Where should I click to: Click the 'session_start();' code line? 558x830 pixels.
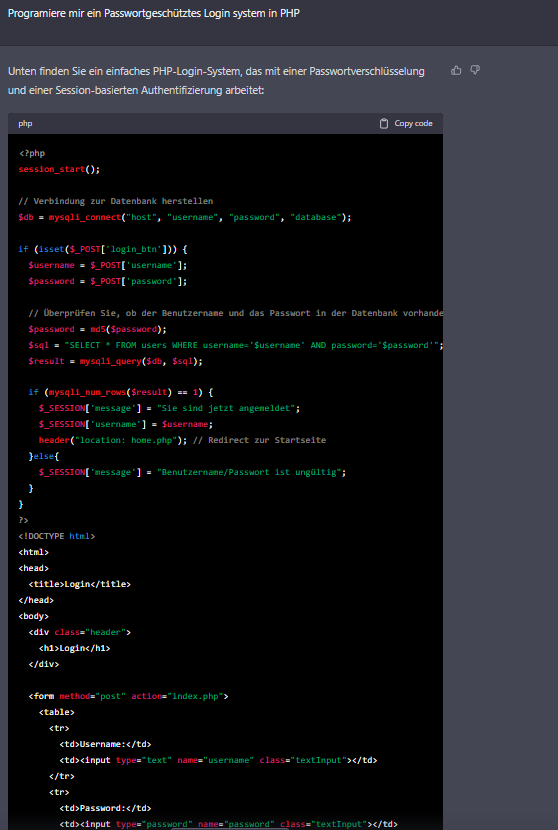[59, 169]
